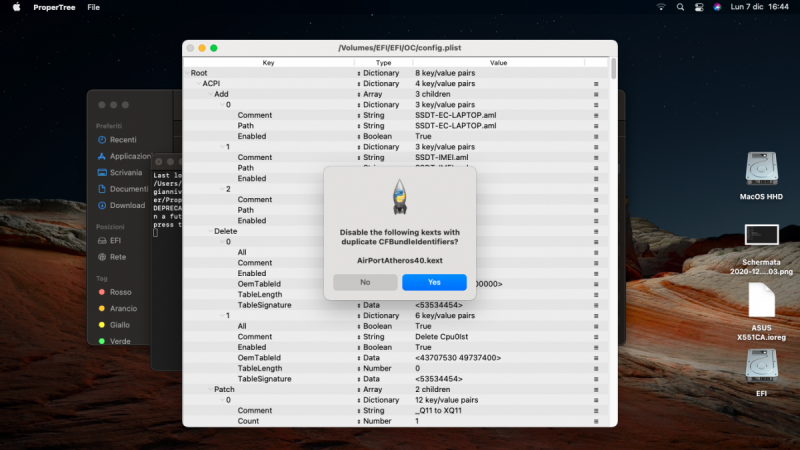Collapse the Add array node
The width and height of the screenshot is (800, 450).
[210, 94]
